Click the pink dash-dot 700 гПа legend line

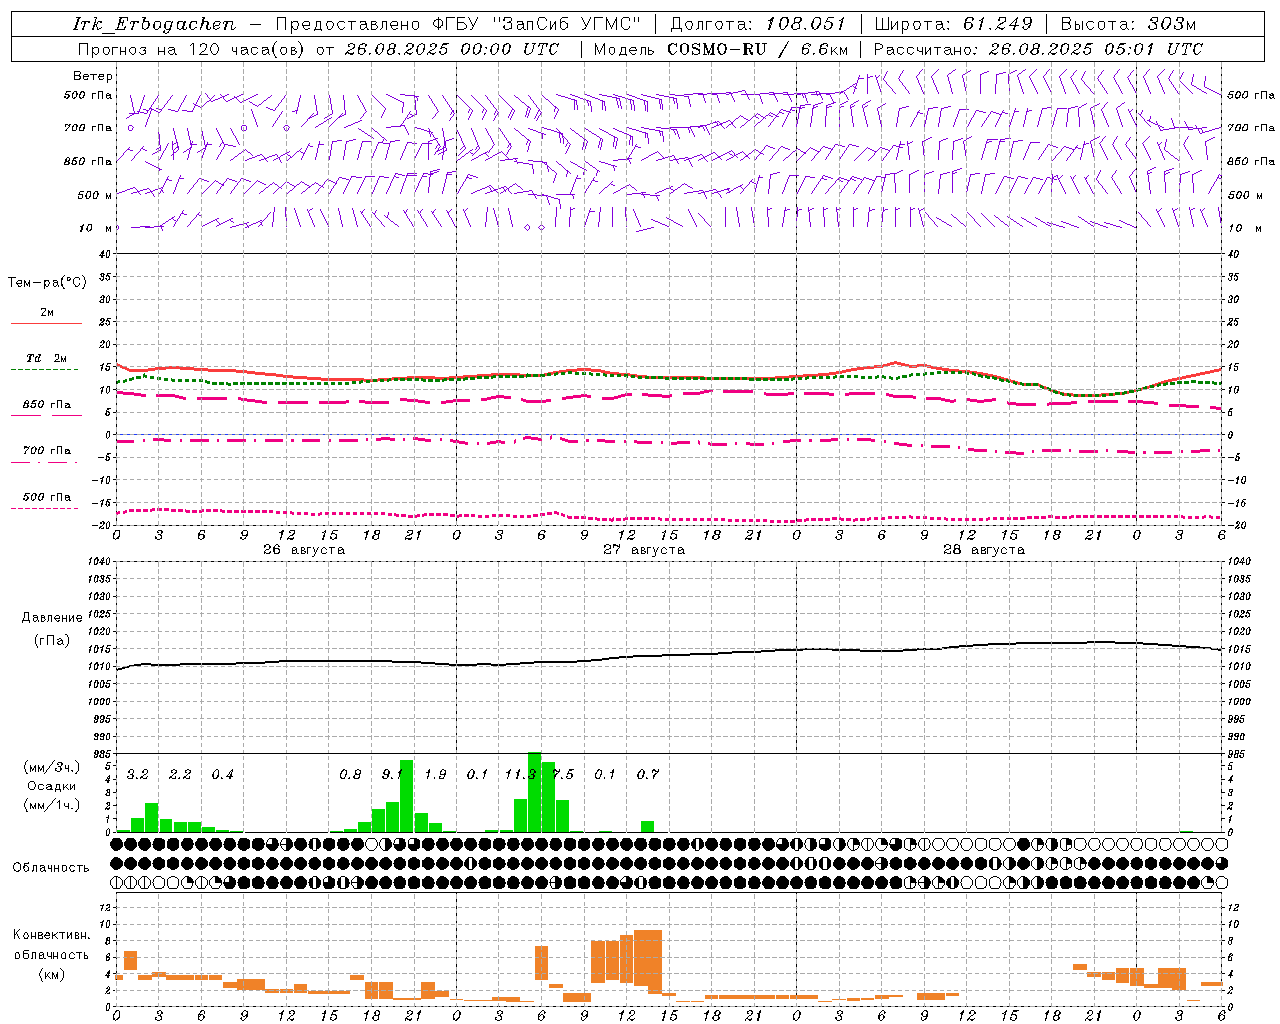[44, 463]
